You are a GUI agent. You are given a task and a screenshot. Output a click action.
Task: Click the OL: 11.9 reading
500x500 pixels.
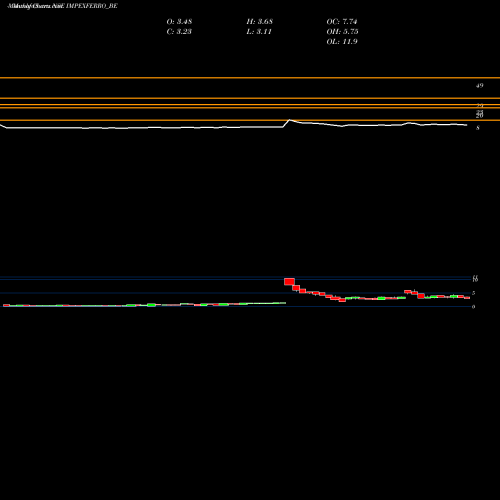[342, 42]
